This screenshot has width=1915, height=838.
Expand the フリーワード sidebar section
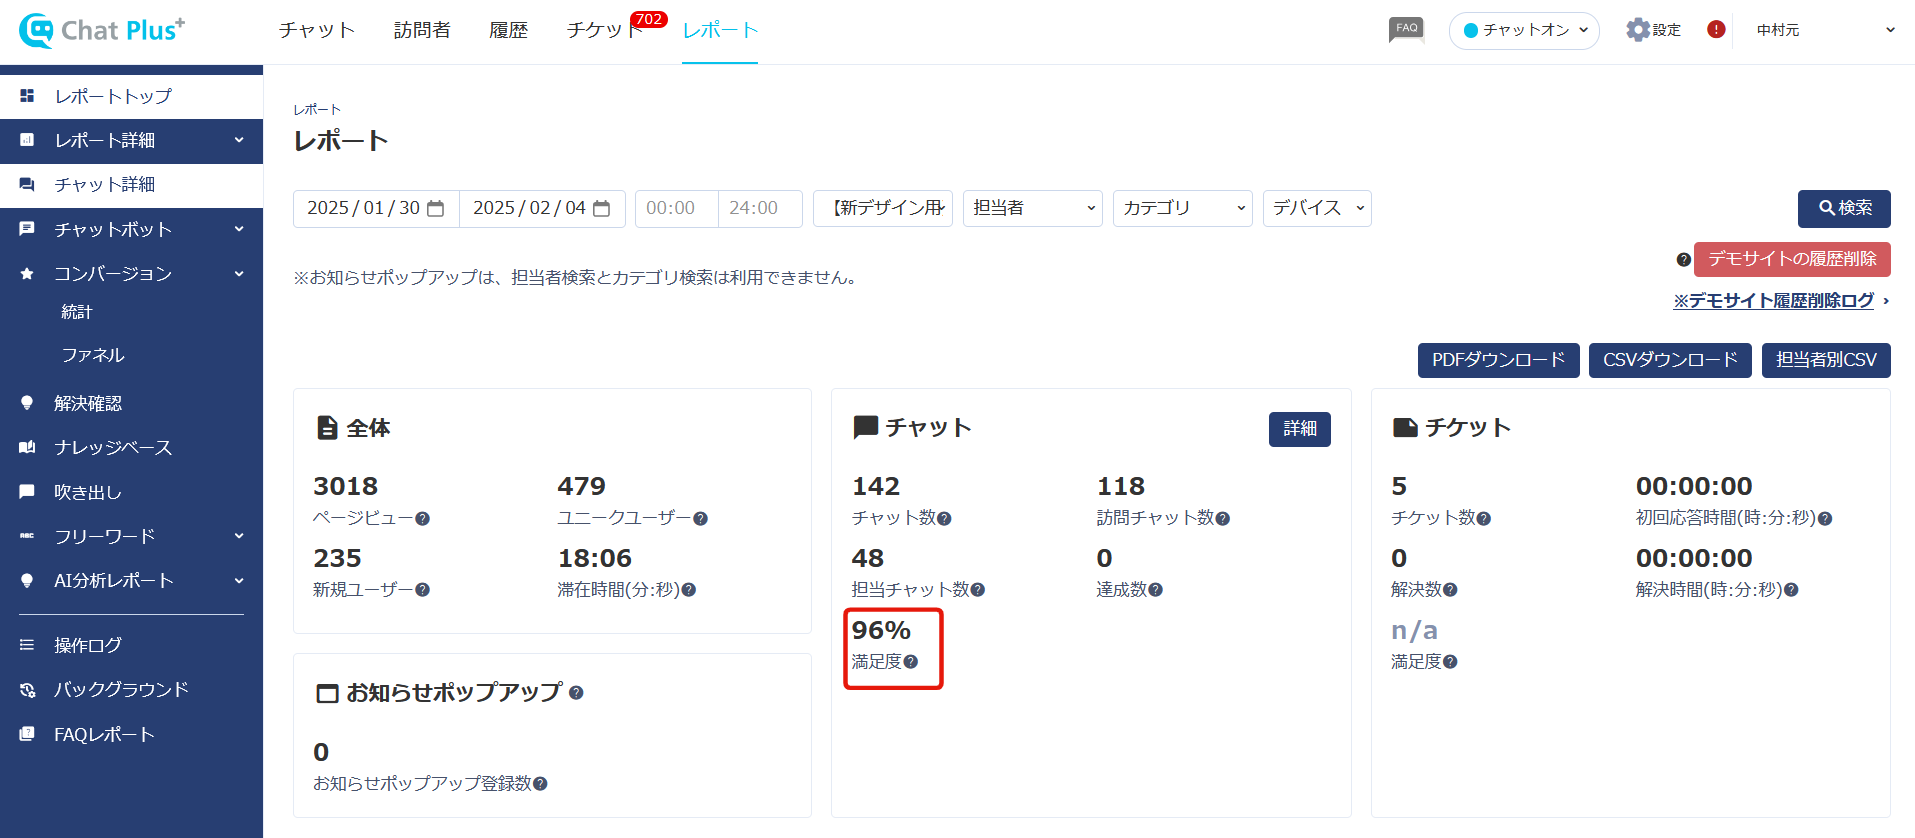tap(131, 537)
